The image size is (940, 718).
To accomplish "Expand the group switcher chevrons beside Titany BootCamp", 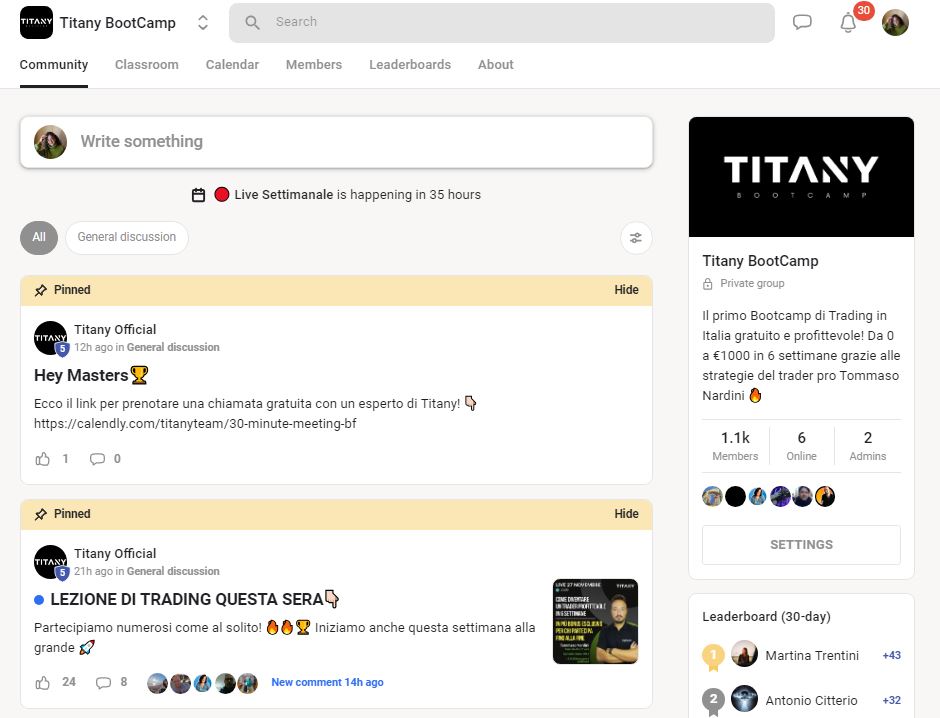I will coord(203,23).
